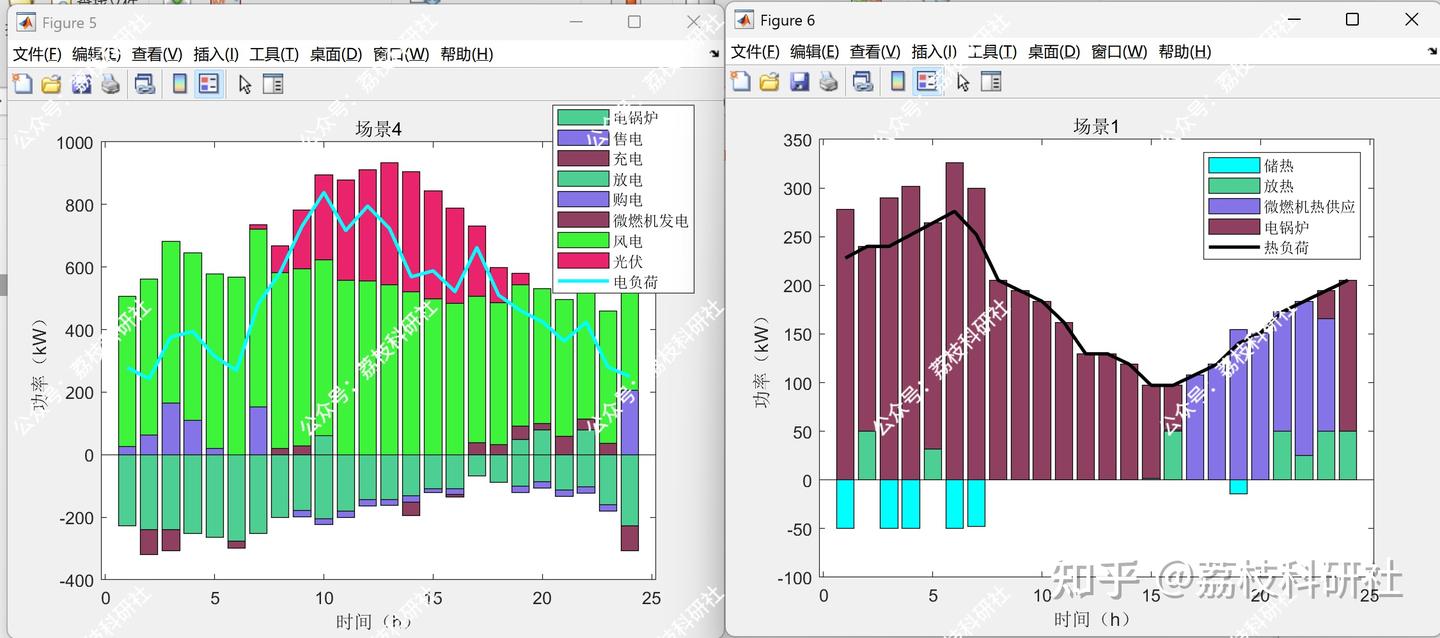Maximize the Figure 6 window
Viewport: 1440px width, 638px height.
pos(1352,19)
